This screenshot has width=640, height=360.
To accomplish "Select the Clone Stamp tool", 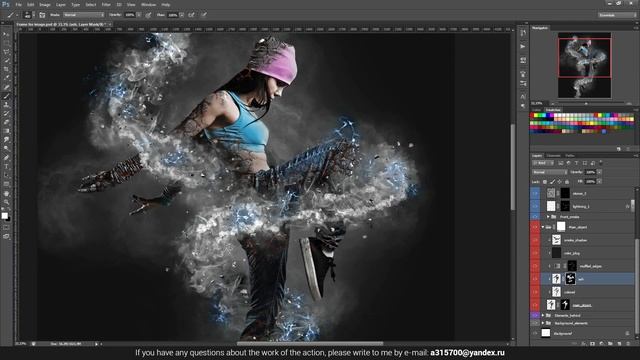I will click(6, 105).
